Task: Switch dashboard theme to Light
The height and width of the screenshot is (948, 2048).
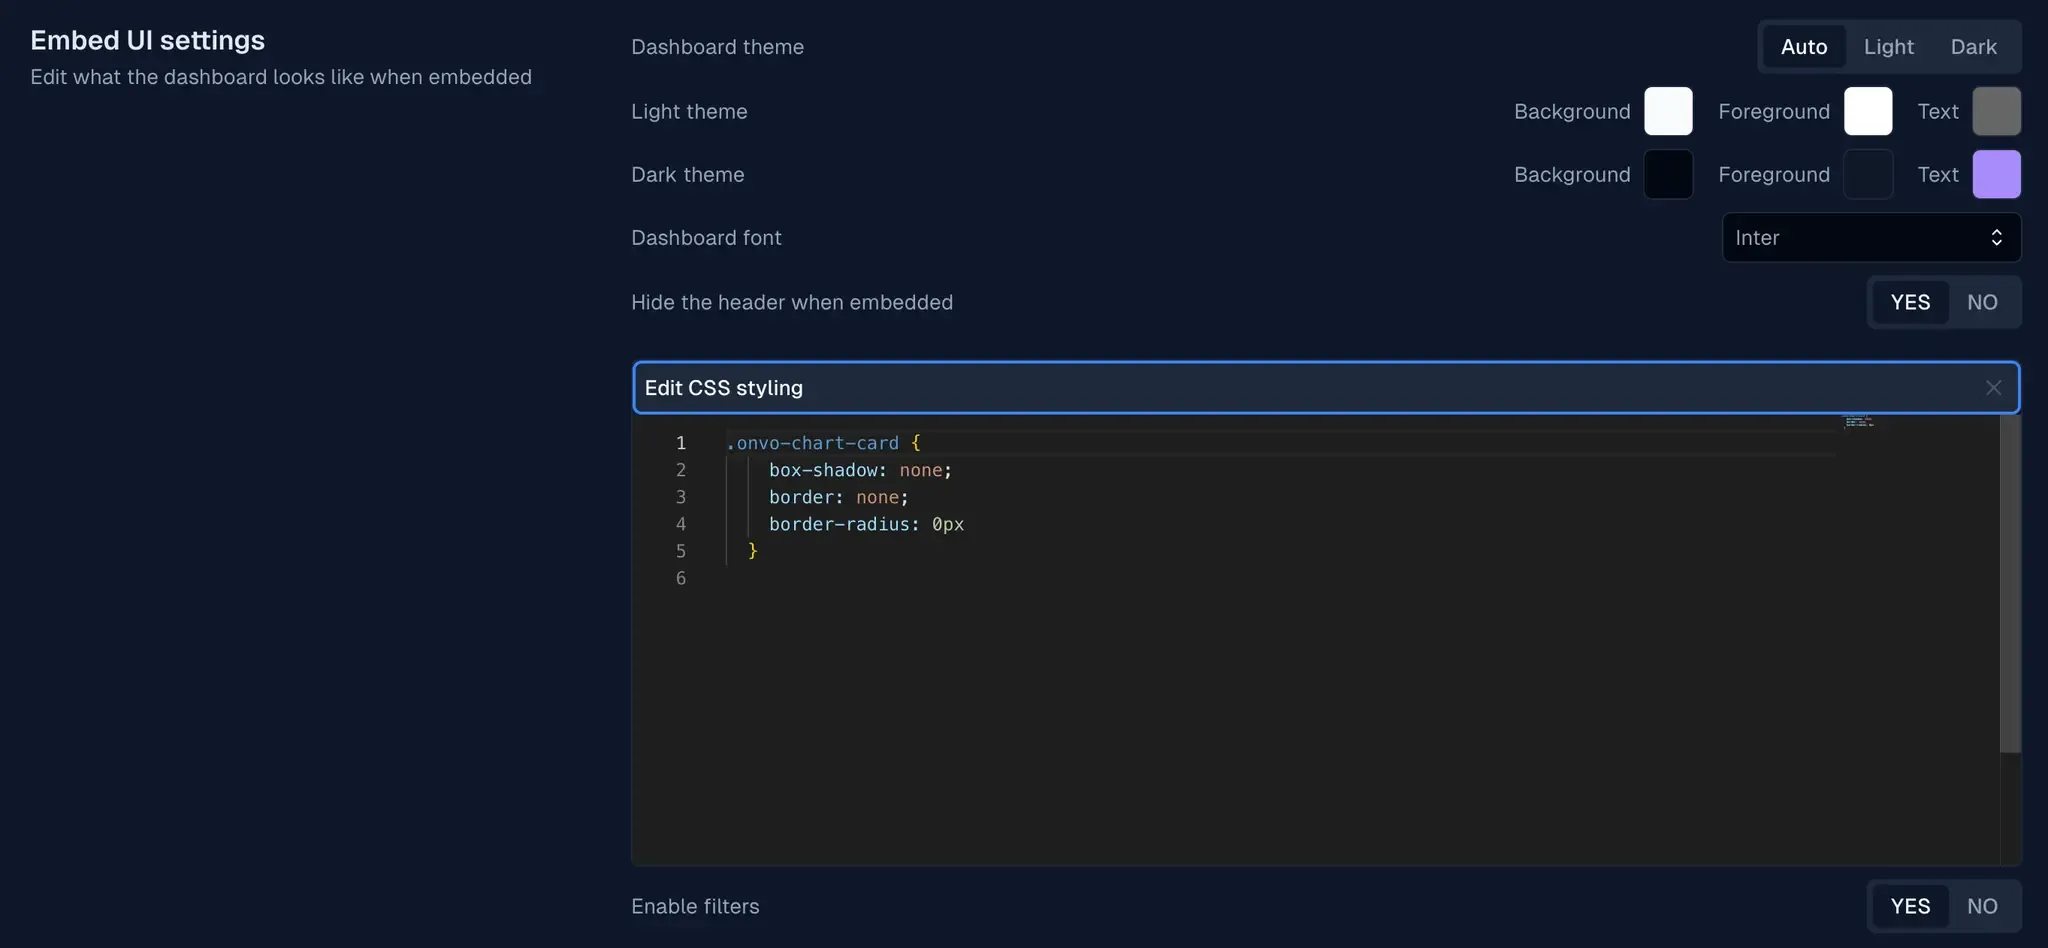Action: tap(1888, 47)
